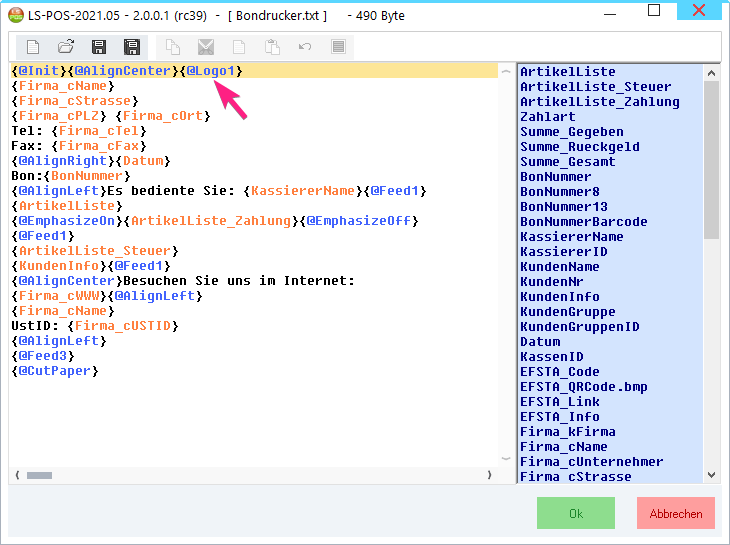Select BonNummerBarcode in the variable list
The image size is (730, 545).
point(584,222)
